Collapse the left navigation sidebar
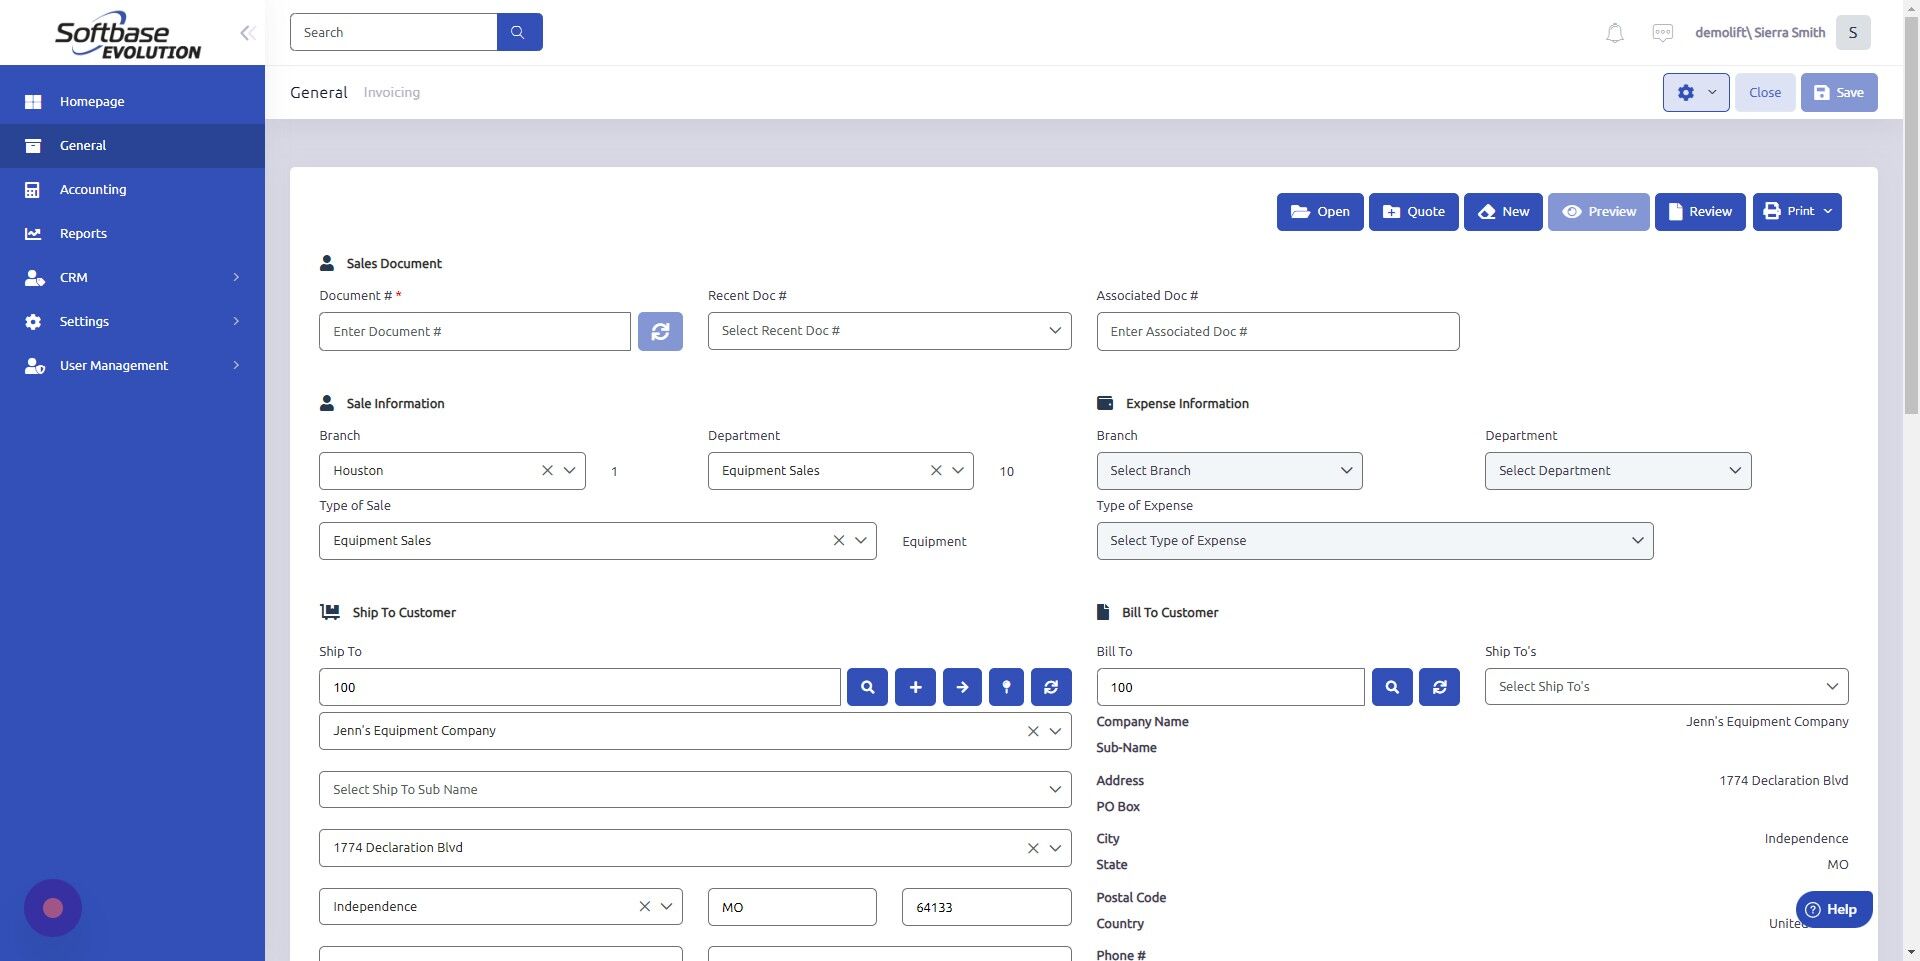The image size is (1920, 961). (x=247, y=32)
